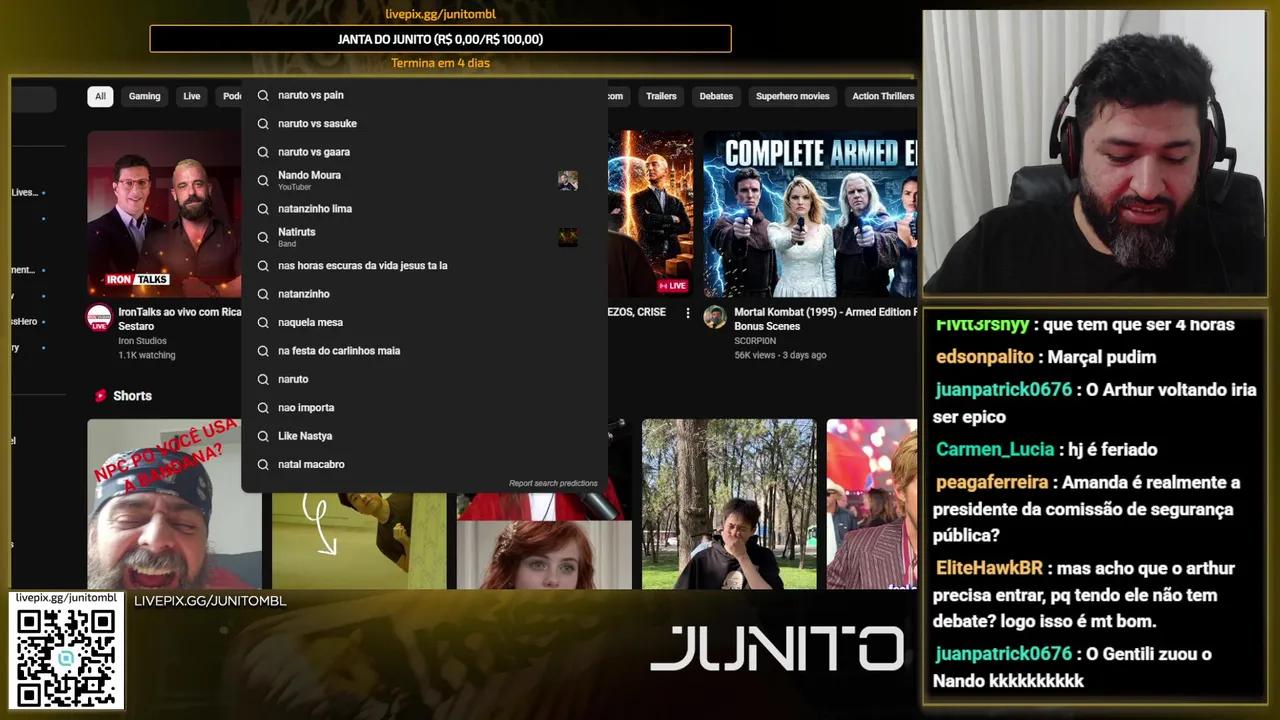
Task: Select the 'Live' filter chip
Action: click(192, 96)
